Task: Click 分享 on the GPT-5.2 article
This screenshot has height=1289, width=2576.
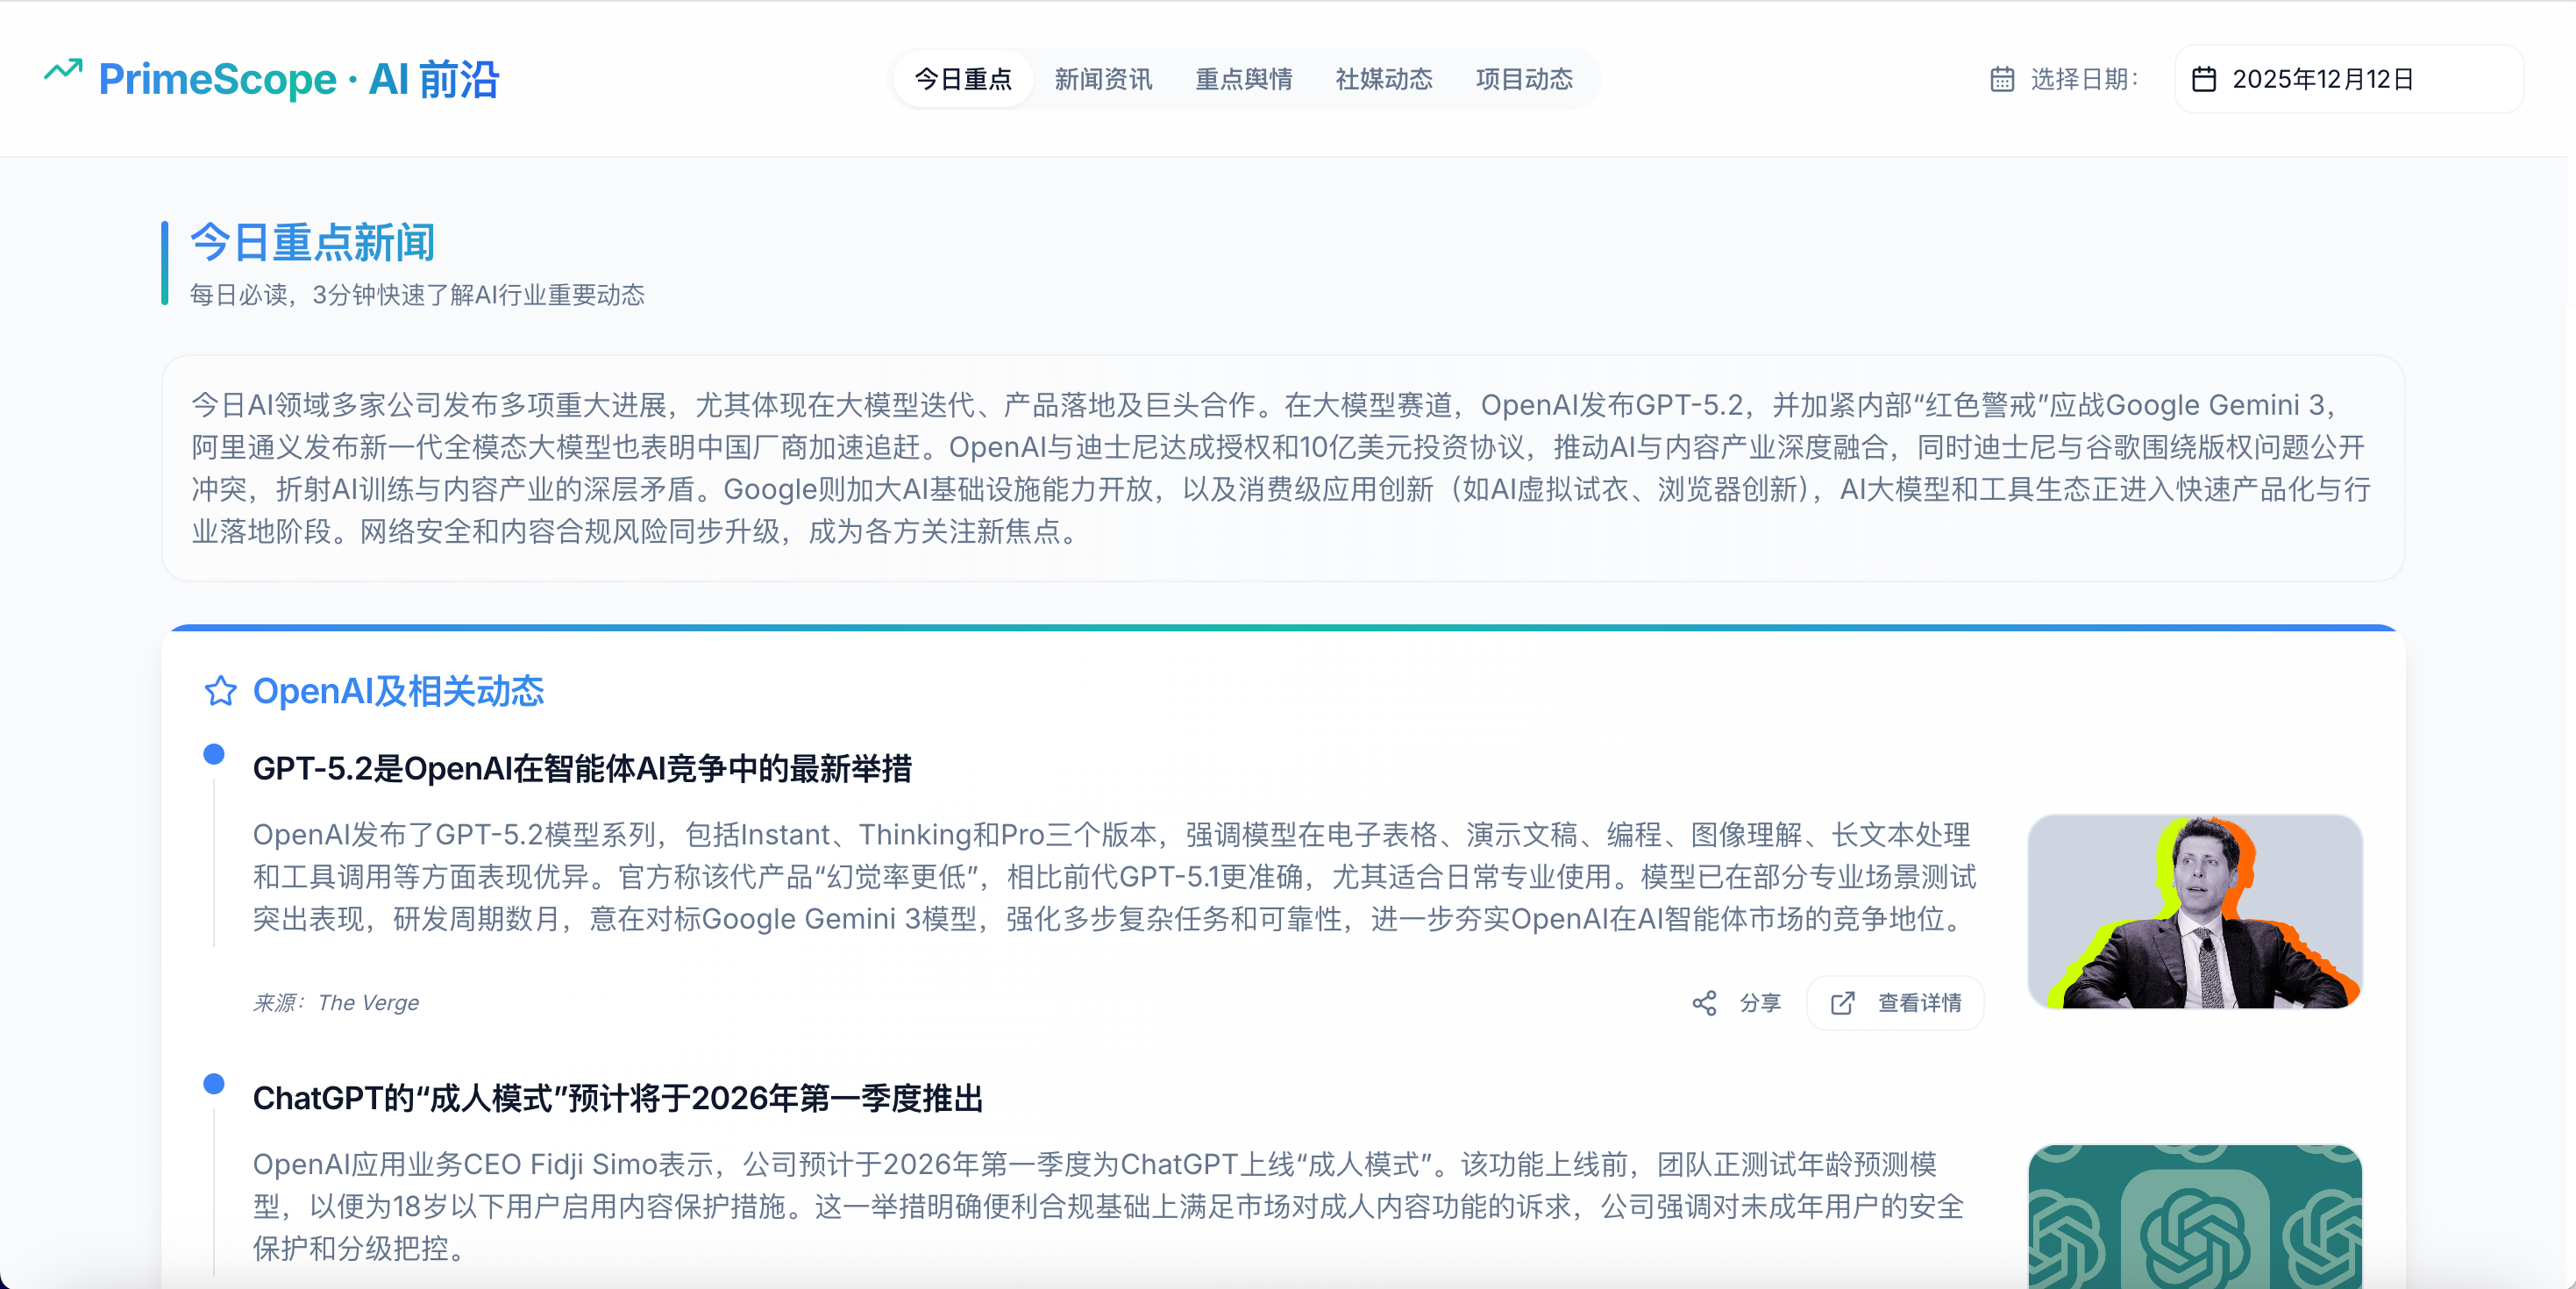Action: point(1760,1003)
